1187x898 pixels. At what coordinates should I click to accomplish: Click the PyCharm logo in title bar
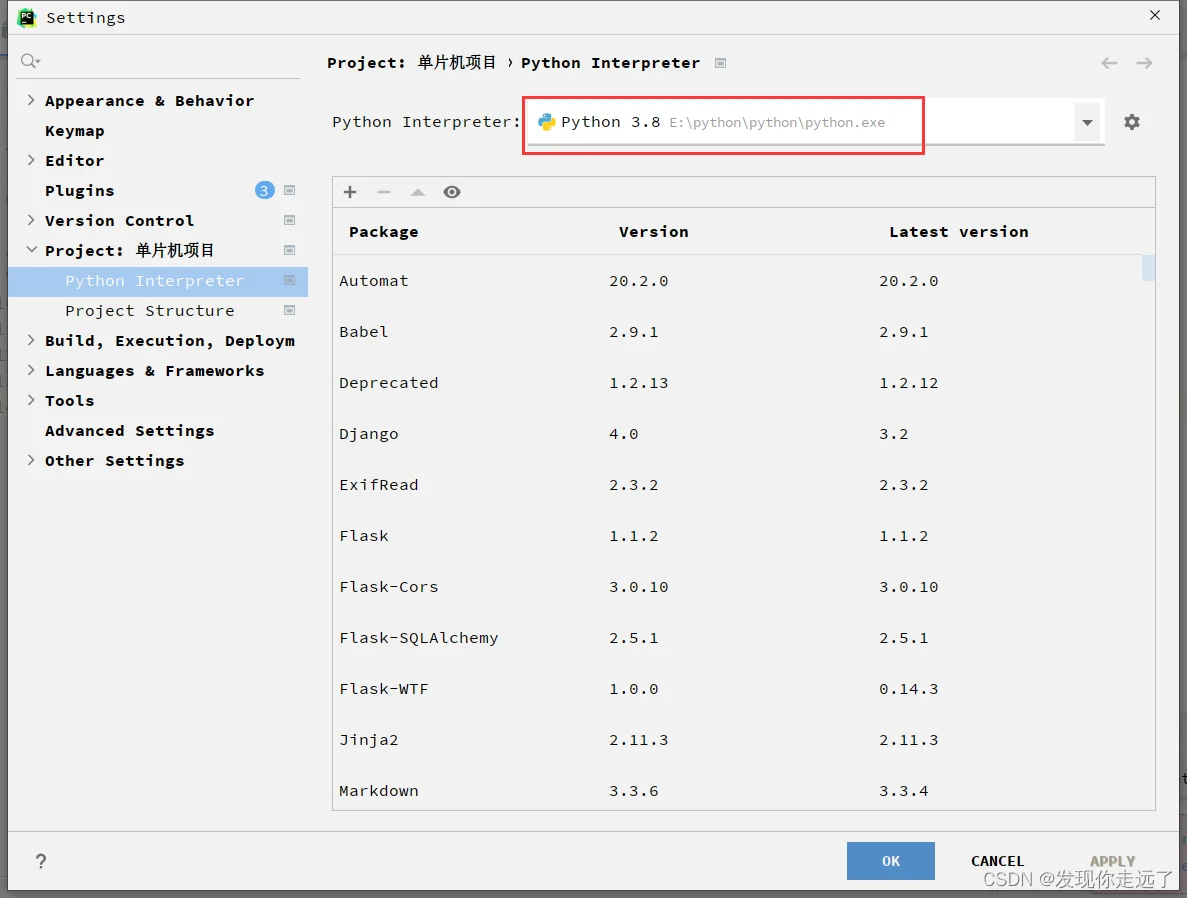[x=26, y=17]
